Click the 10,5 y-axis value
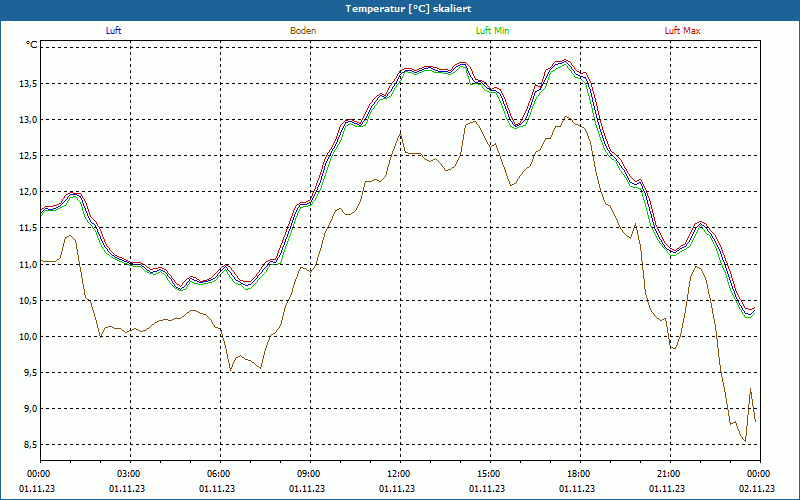The height and width of the screenshot is (500, 800). click(29, 301)
